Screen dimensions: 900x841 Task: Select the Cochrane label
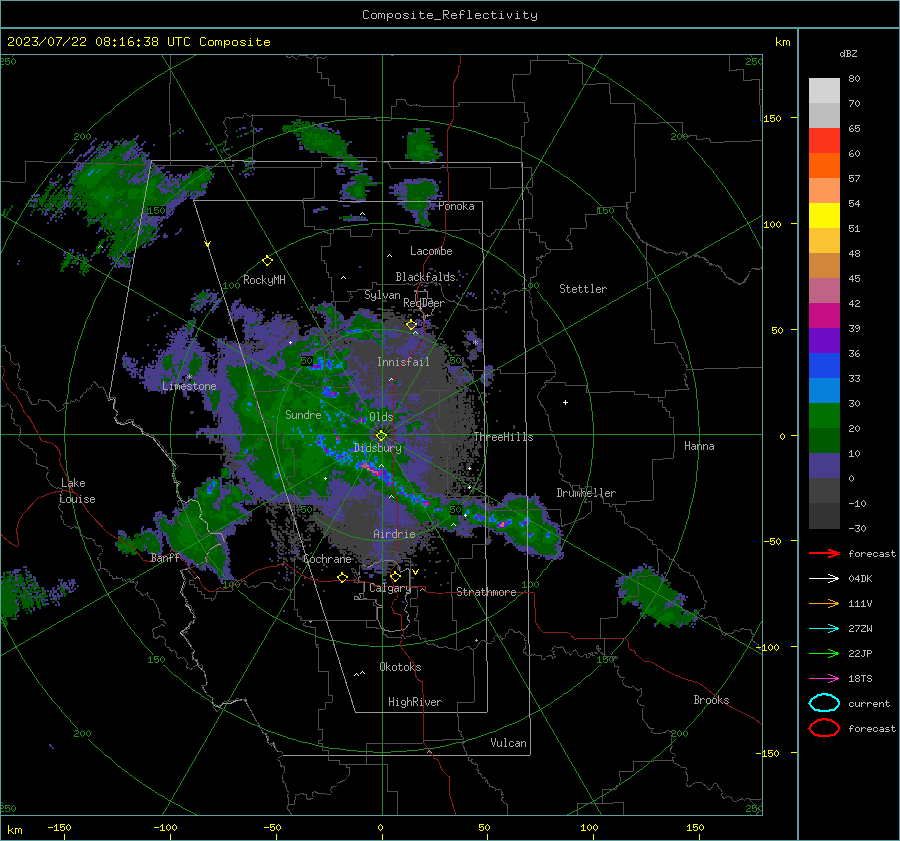point(327,559)
